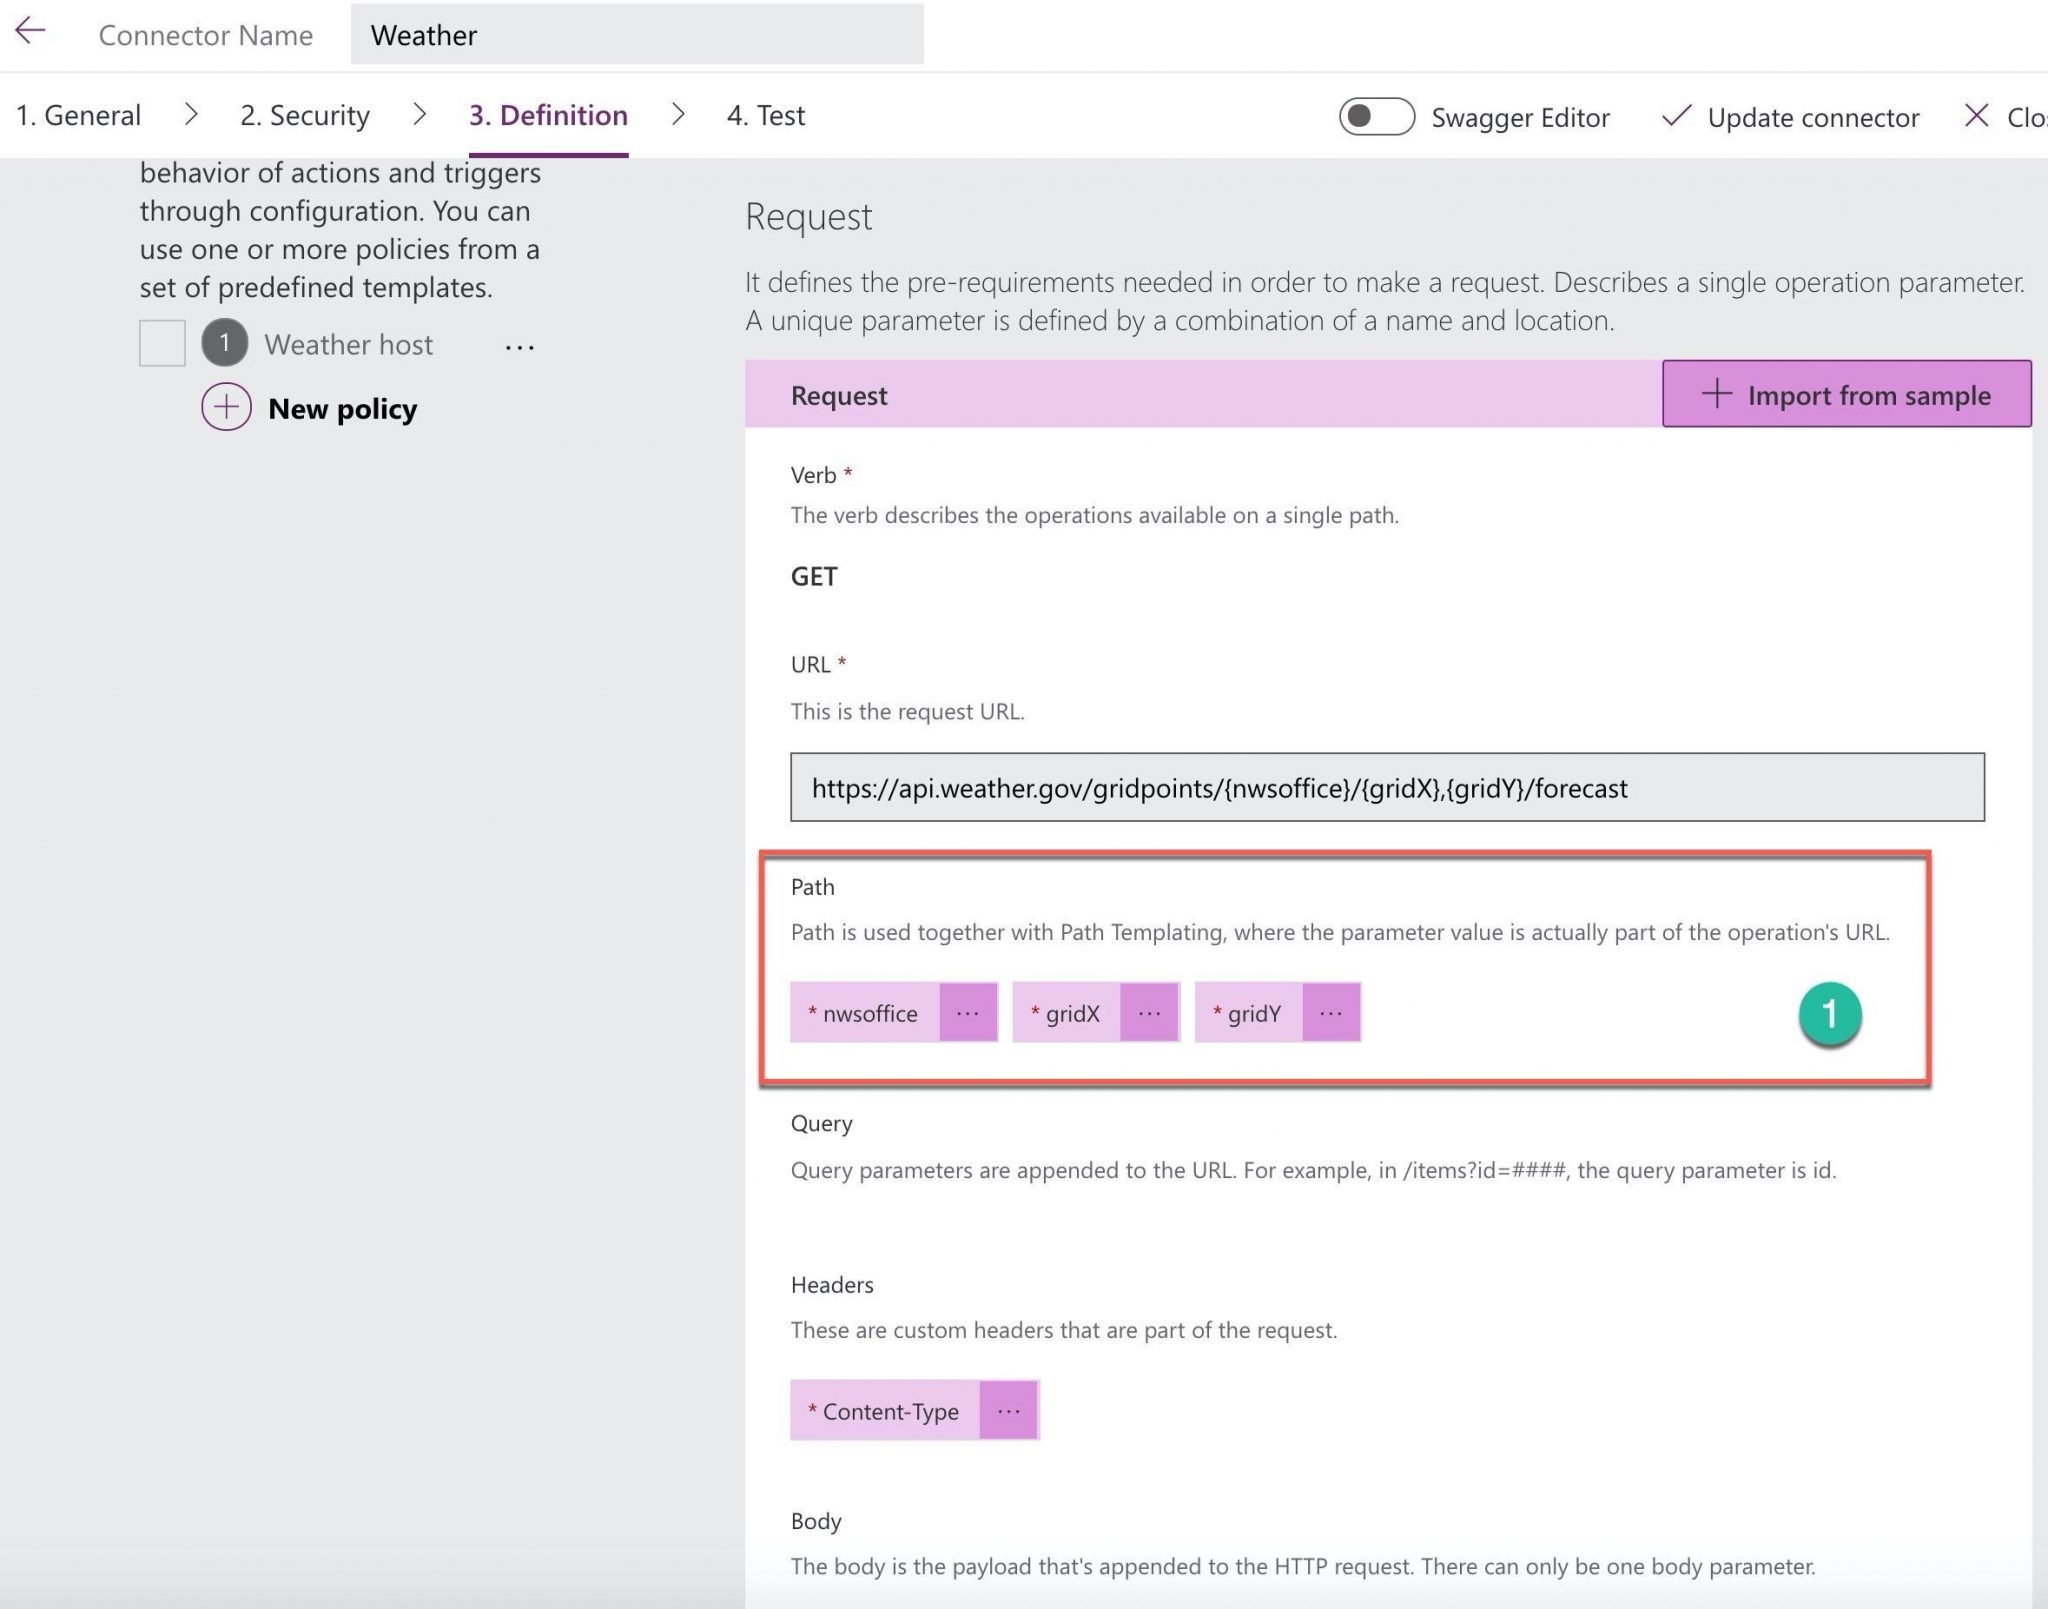Click into the request URL field

1386,788
